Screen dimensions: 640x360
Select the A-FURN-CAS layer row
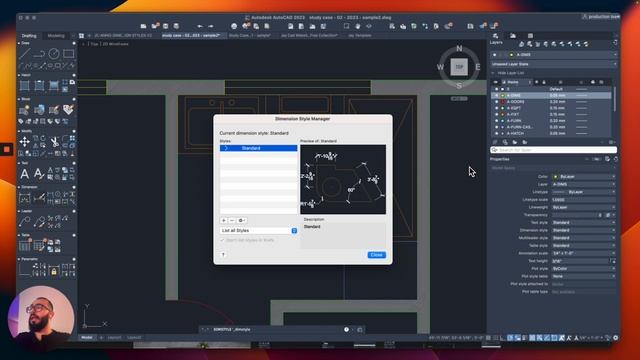[551, 127]
